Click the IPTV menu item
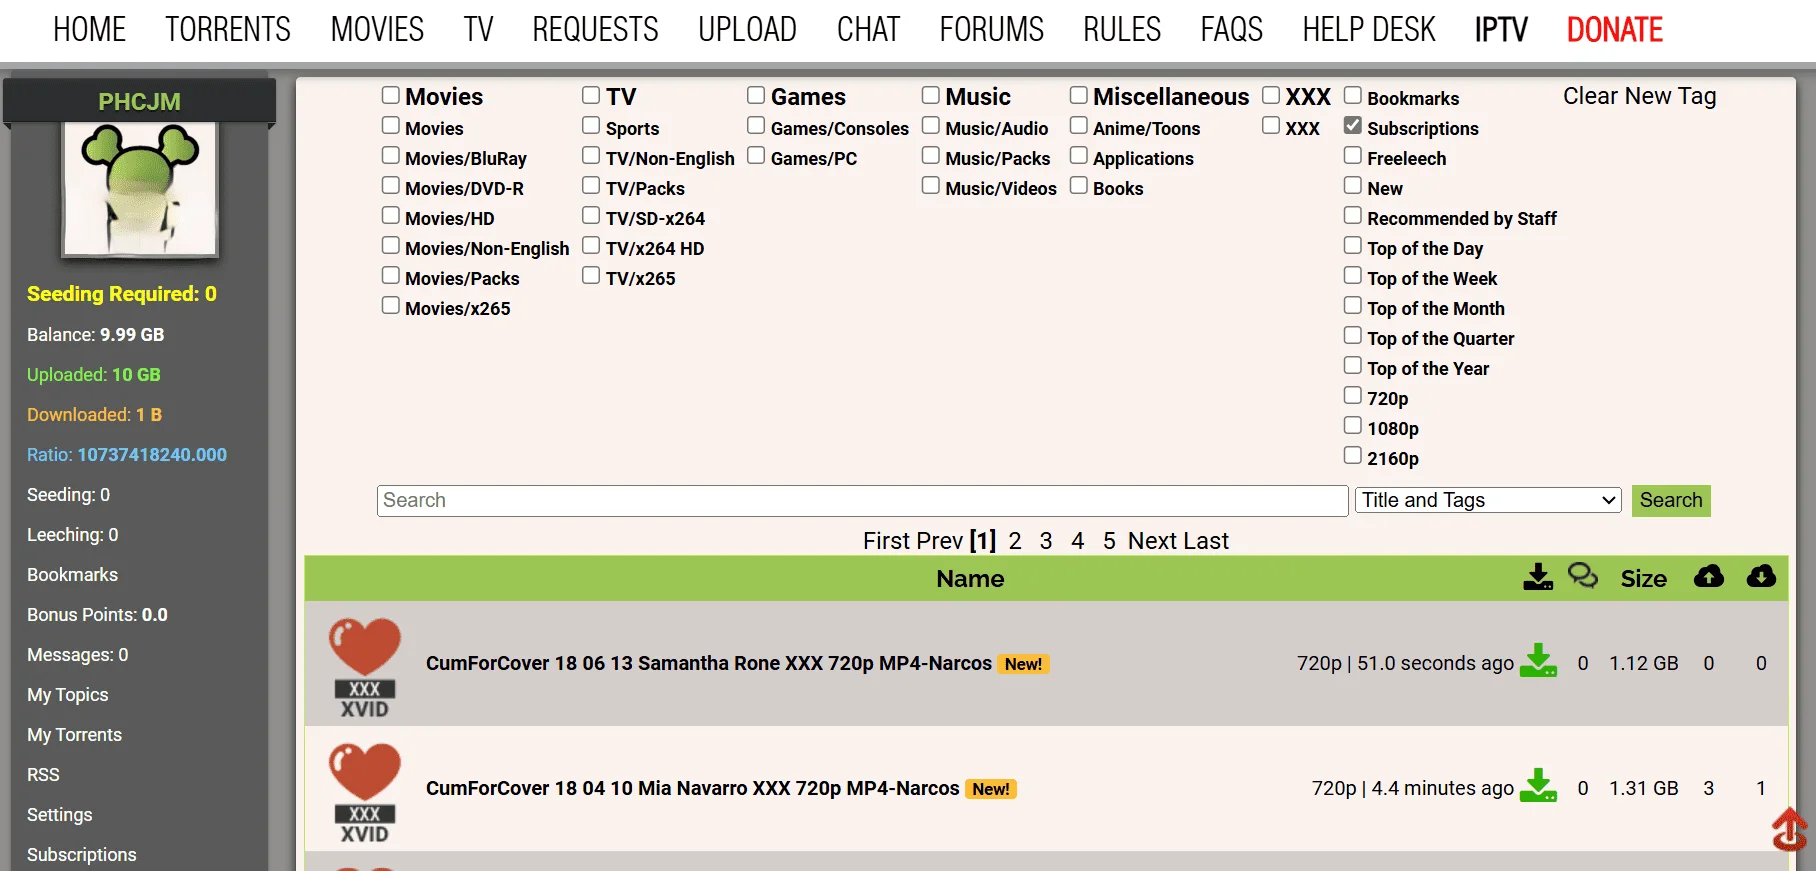 click(x=1501, y=30)
